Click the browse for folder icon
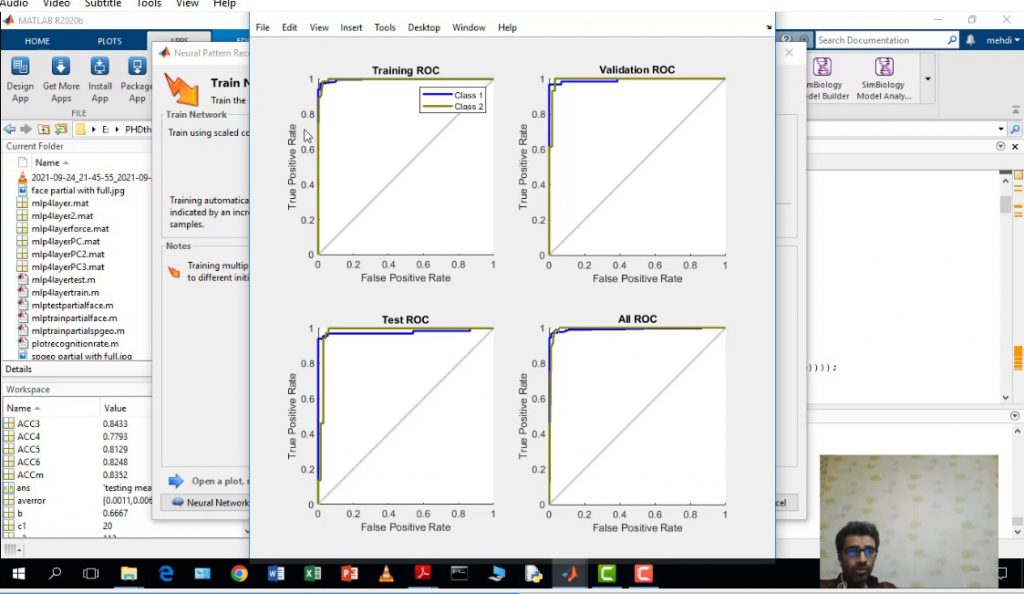The height and width of the screenshot is (594, 1024). pyautogui.click(x=60, y=129)
